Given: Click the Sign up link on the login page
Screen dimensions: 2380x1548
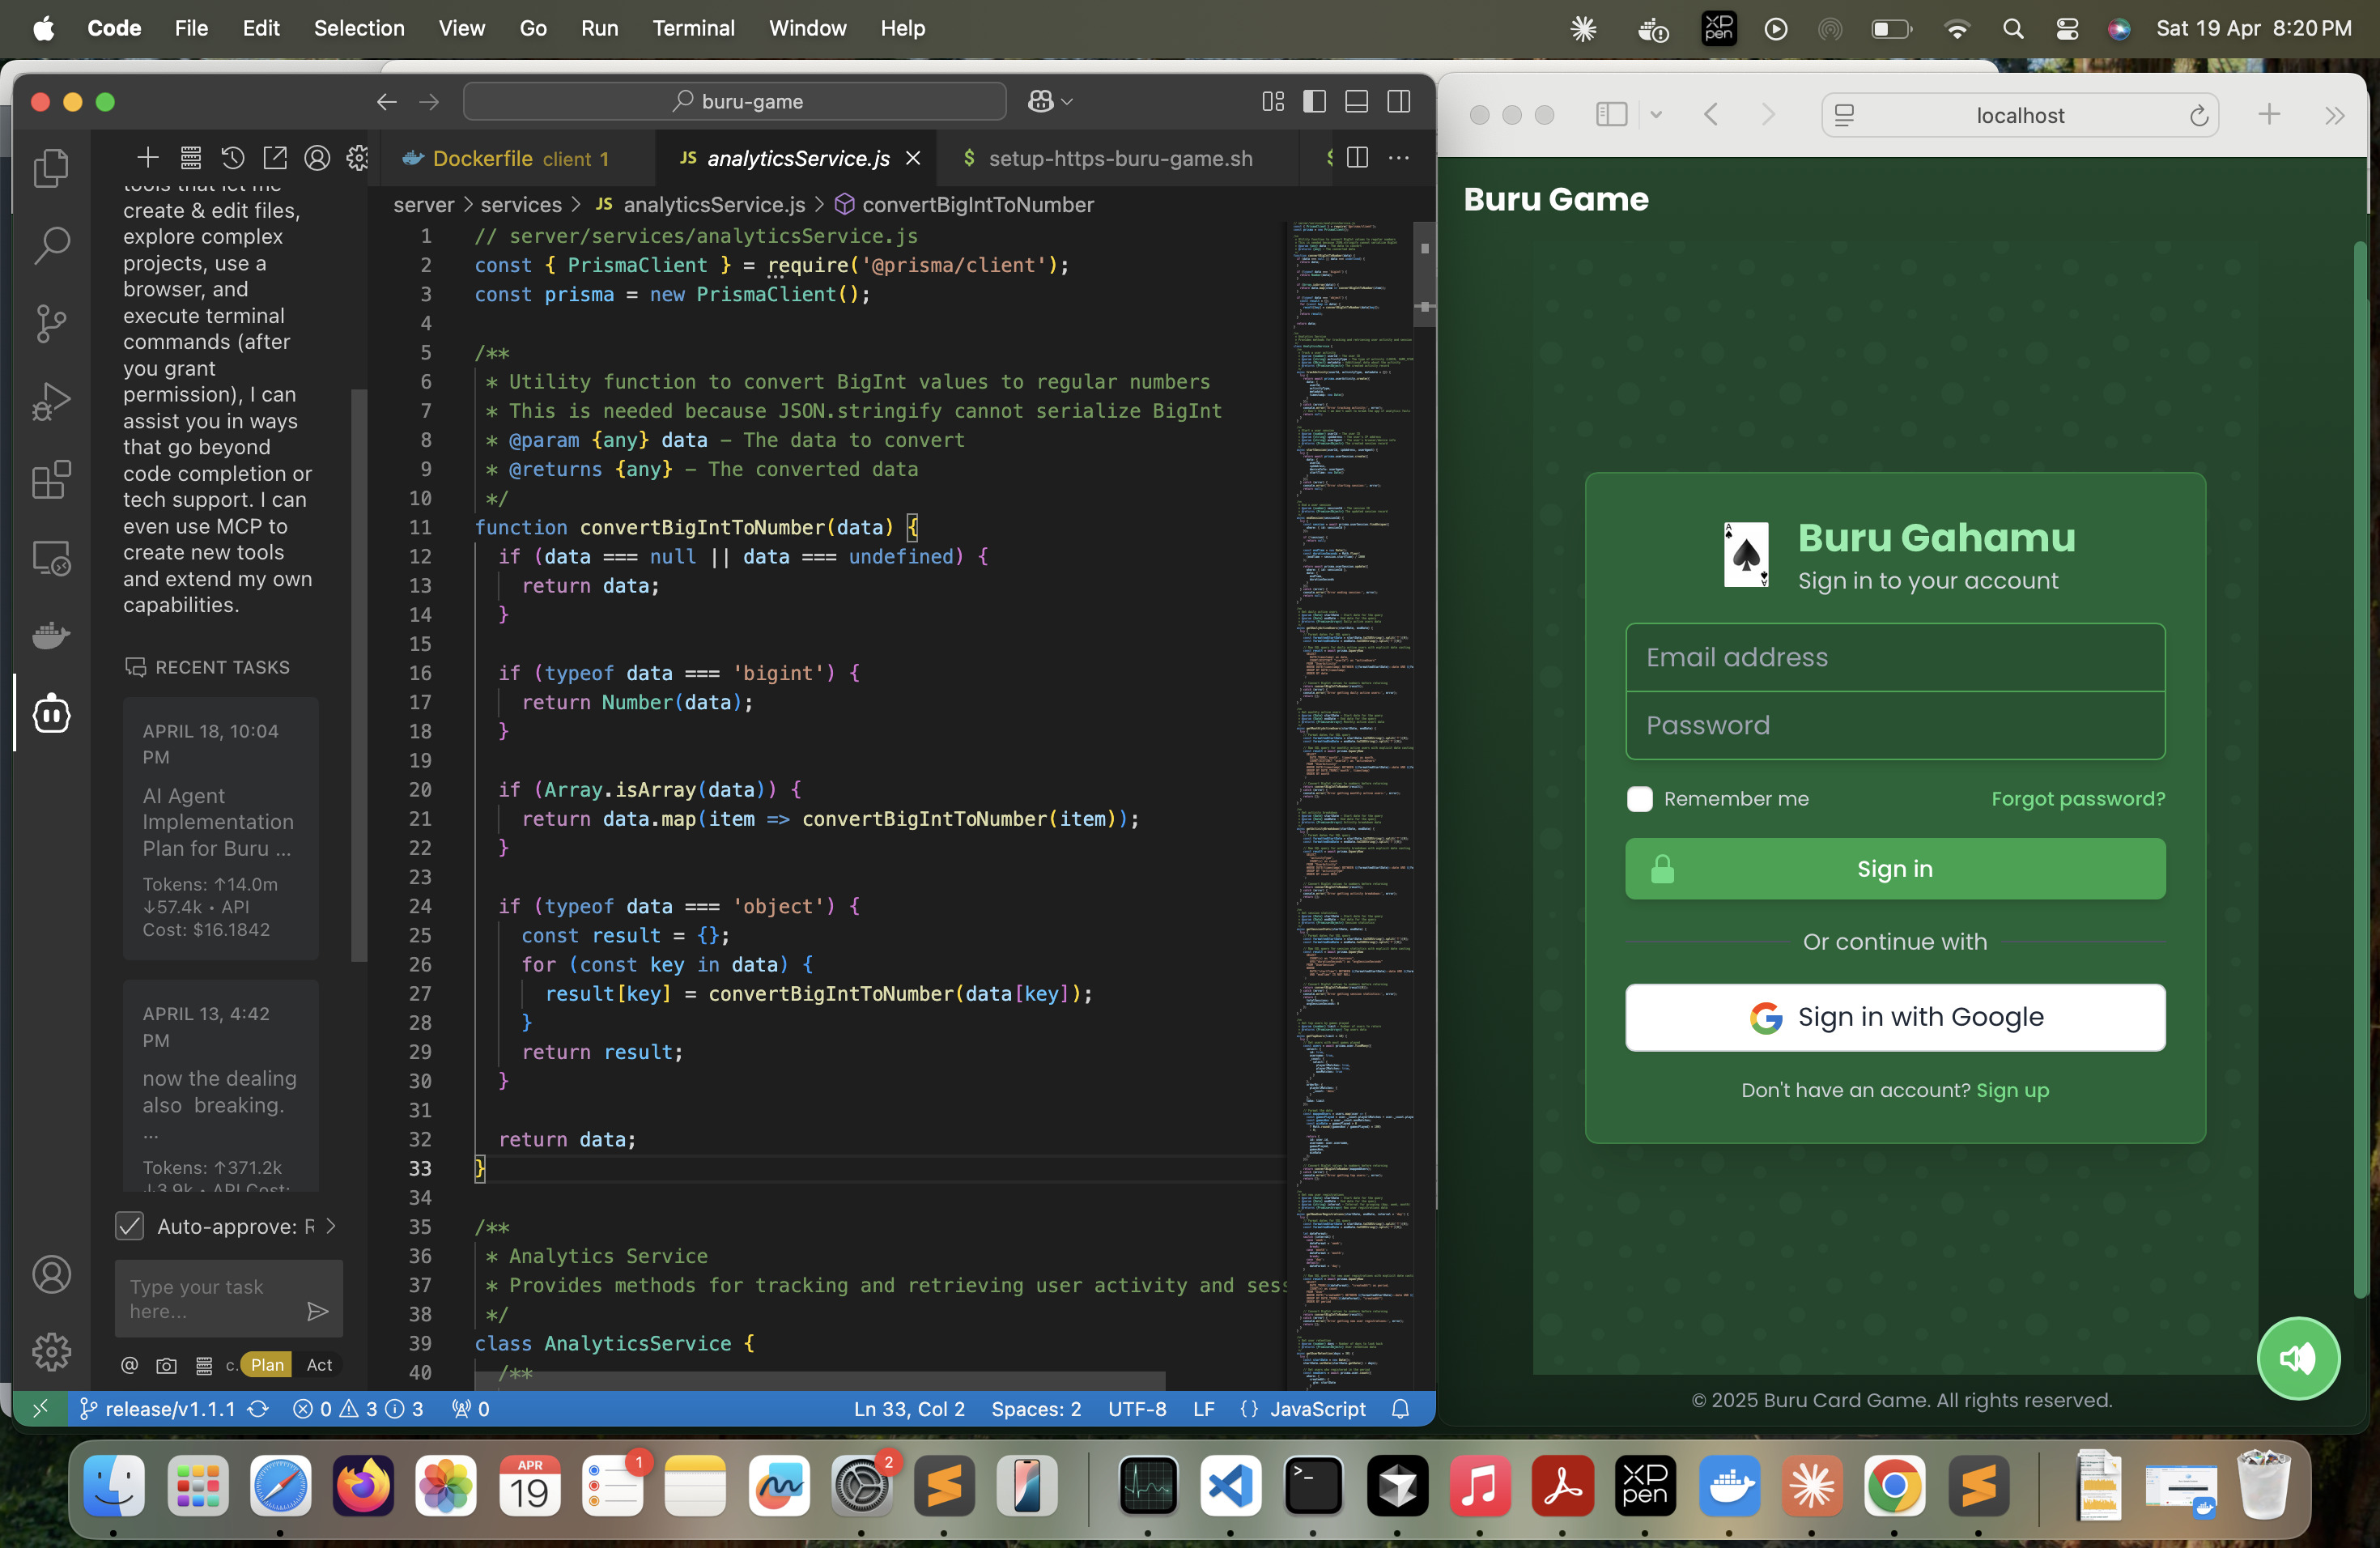Looking at the screenshot, I should click(x=2013, y=1090).
